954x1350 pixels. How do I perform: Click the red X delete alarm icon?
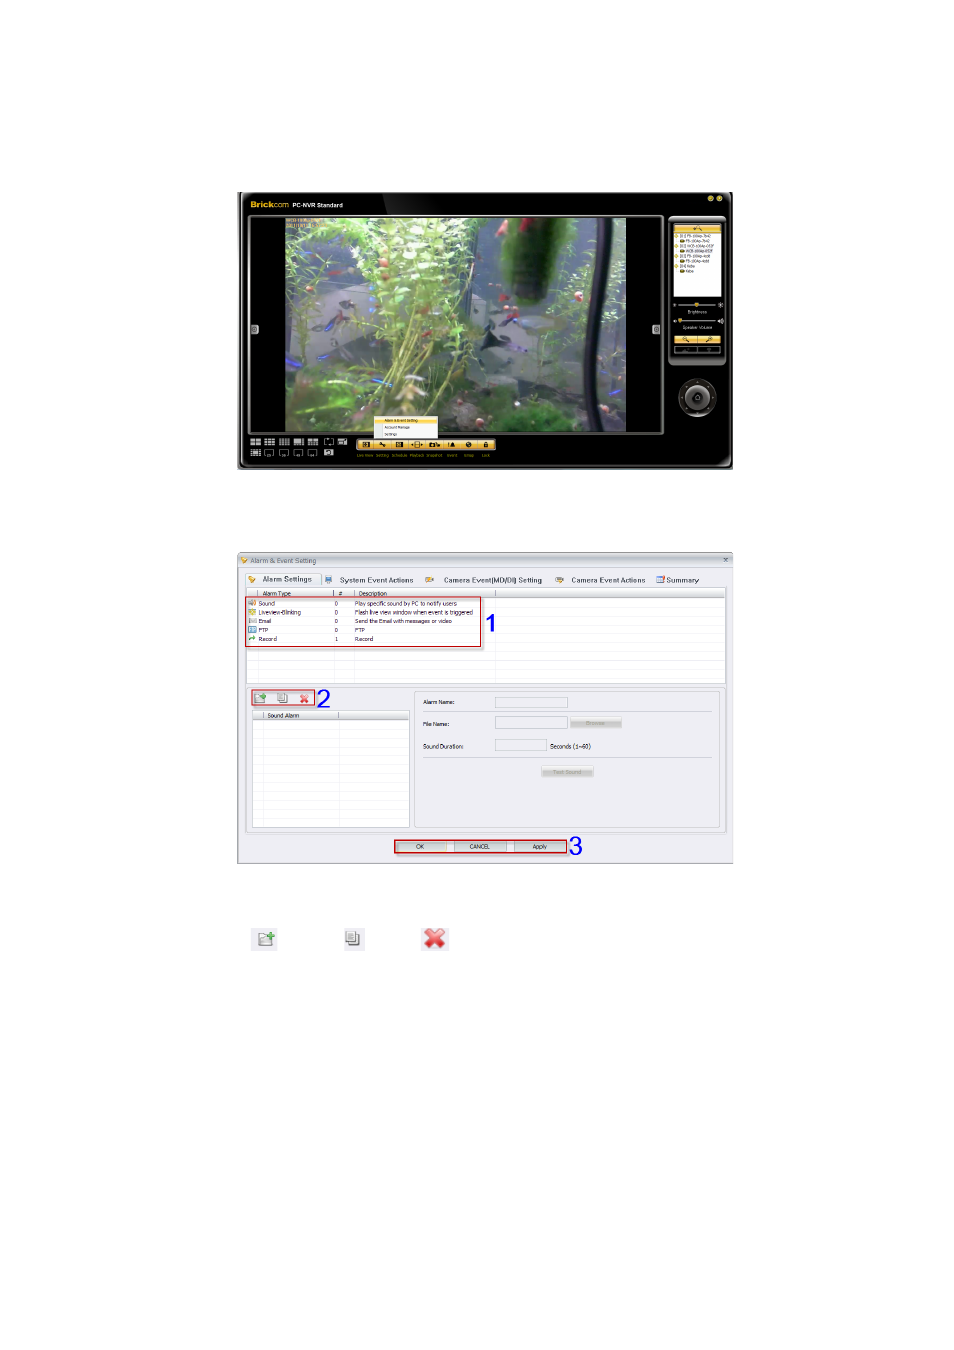point(304,699)
